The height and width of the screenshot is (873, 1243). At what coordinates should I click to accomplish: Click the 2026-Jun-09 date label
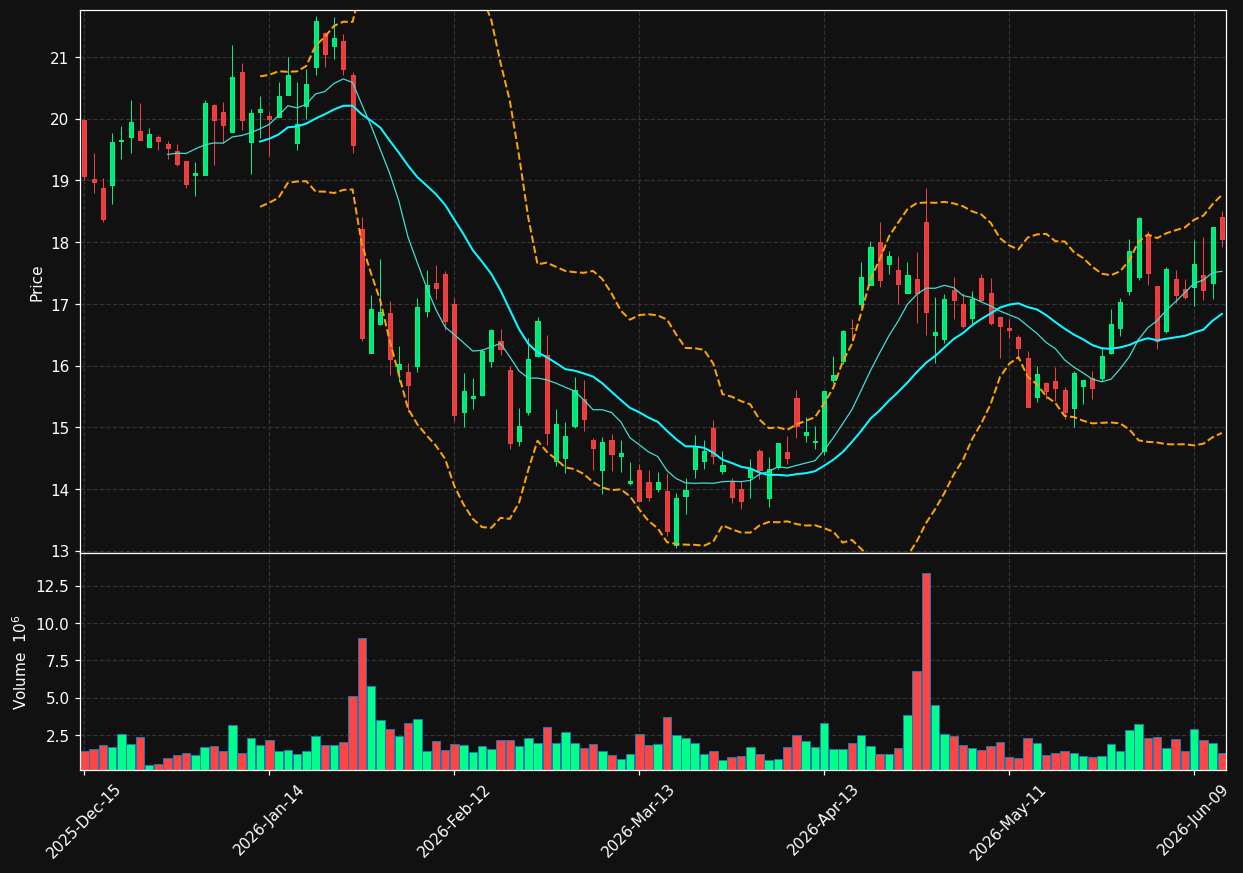pos(1194,820)
